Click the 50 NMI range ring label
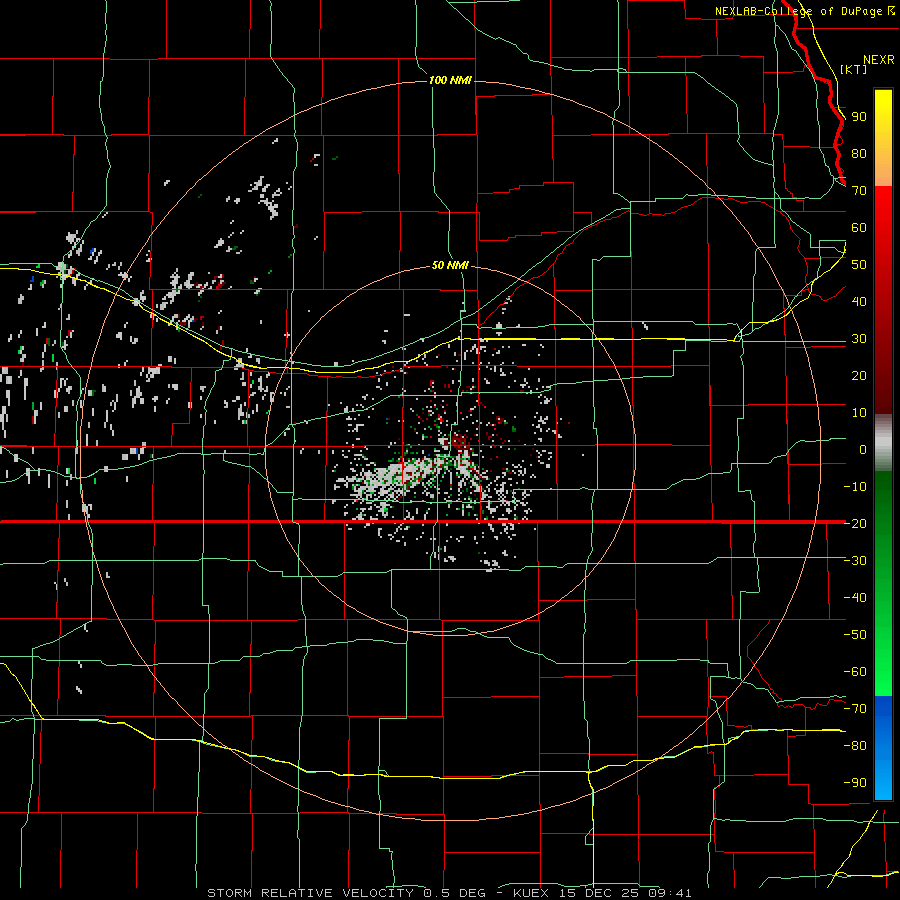900x900 pixels. click(450, 265)
